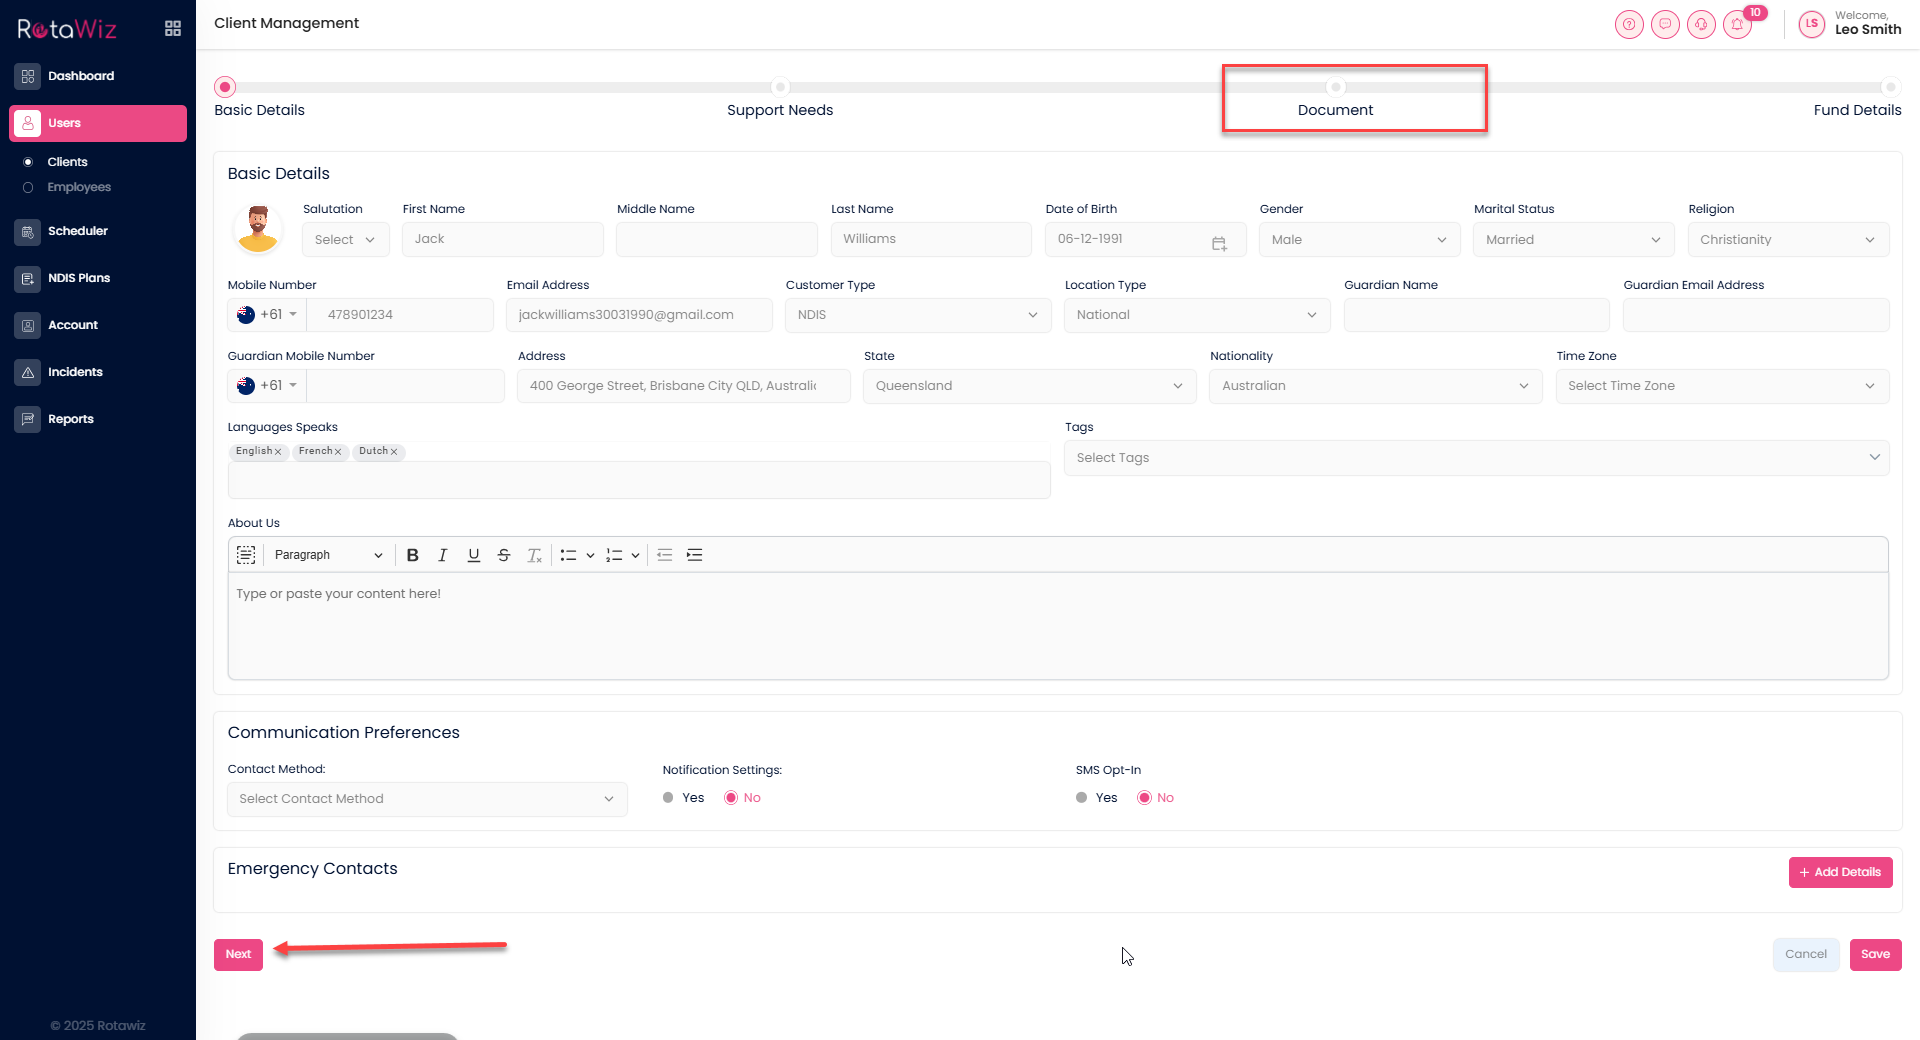The width and height of the screenshot is (1920, 1040).
Task: Click the sidebar grid toggle icon
Action: (x=173, y=28)
